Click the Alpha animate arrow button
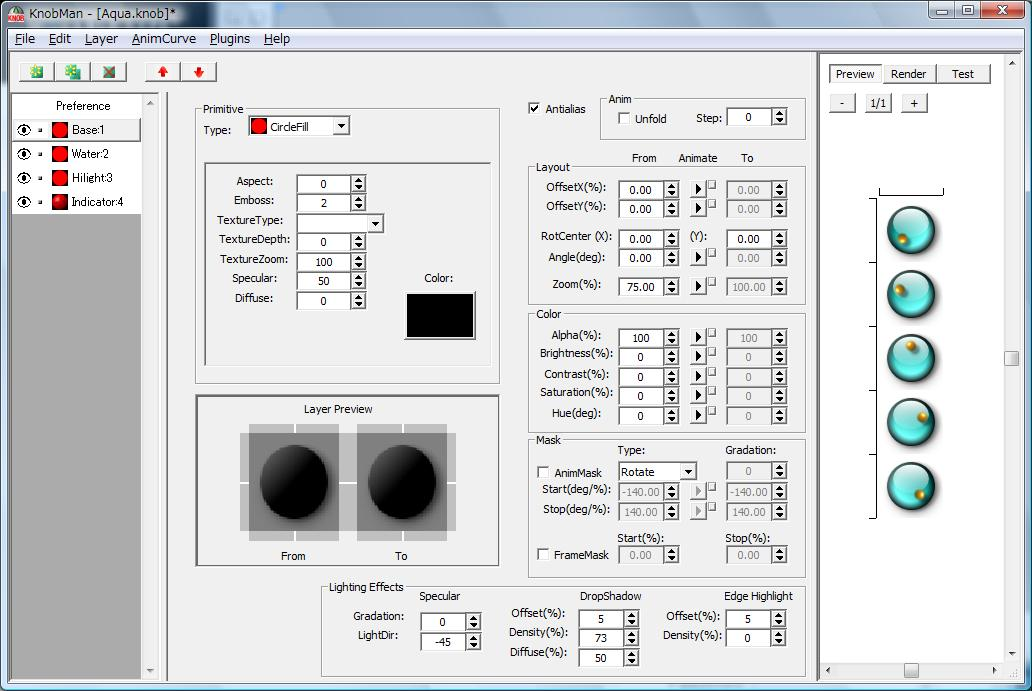Screen dimensions: 1032x691 coord(698,338)
